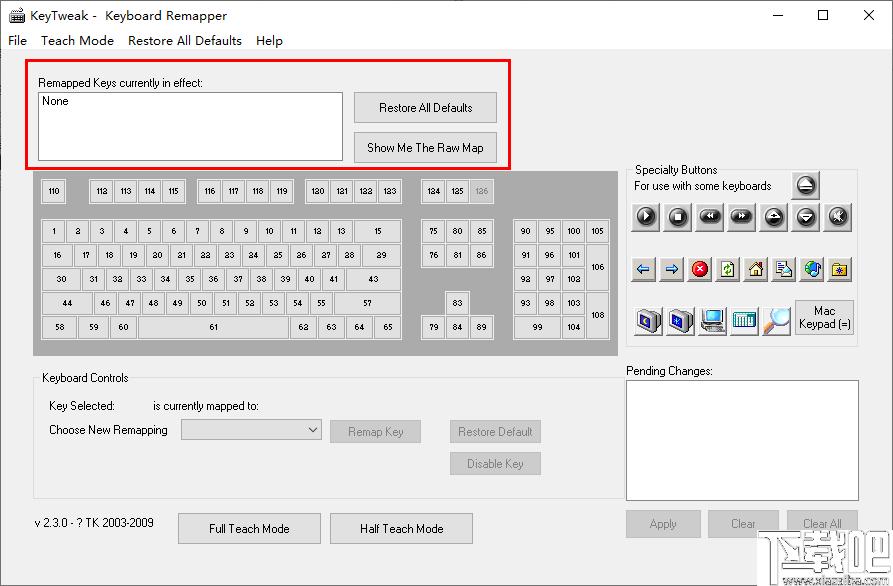Click the Pending Changes list box

coord(742,440)
